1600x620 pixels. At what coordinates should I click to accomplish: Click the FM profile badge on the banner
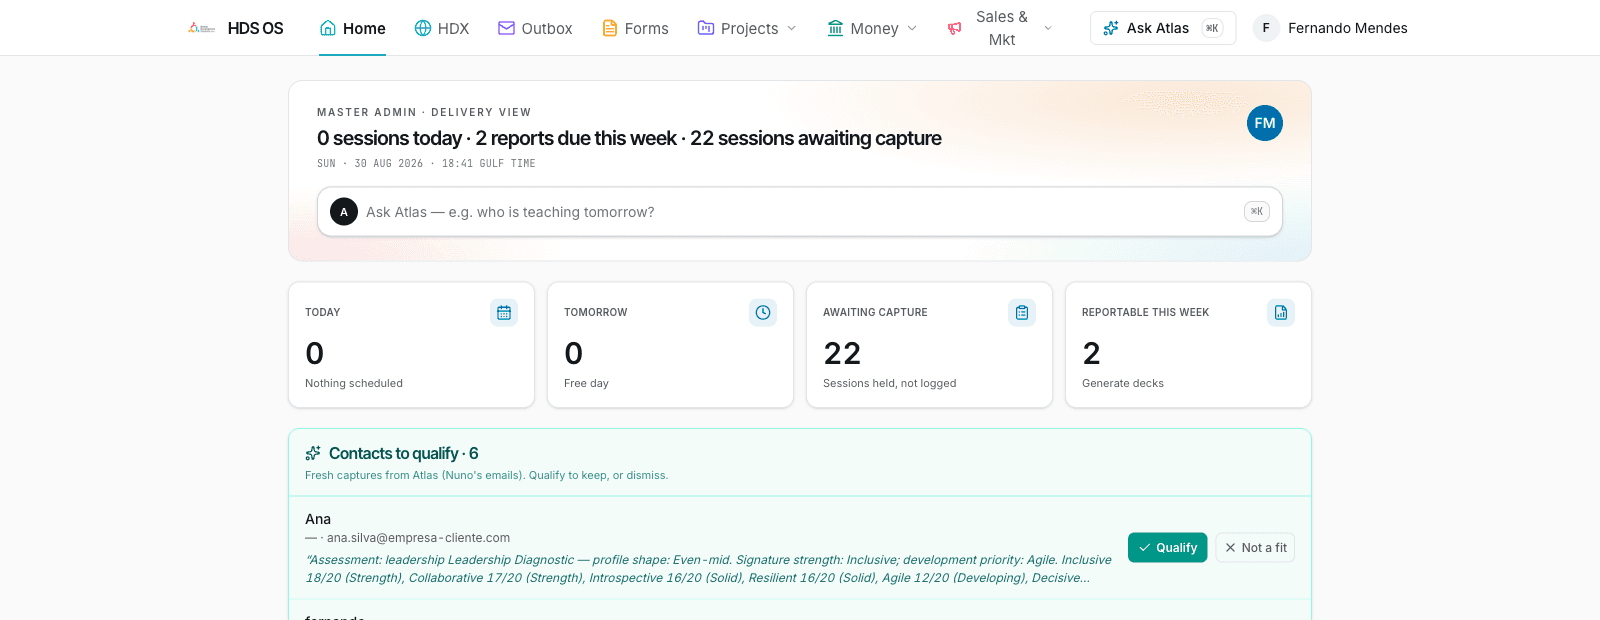click(1265, 123)
